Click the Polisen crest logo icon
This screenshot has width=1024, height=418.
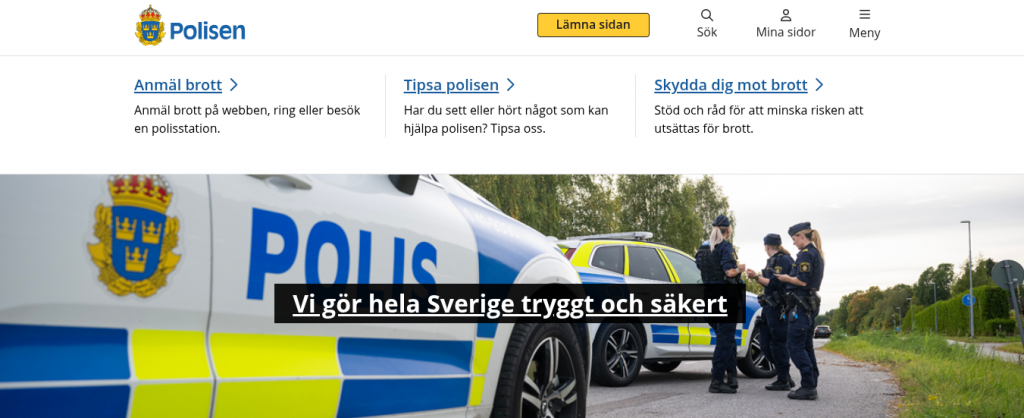(150, 25)
